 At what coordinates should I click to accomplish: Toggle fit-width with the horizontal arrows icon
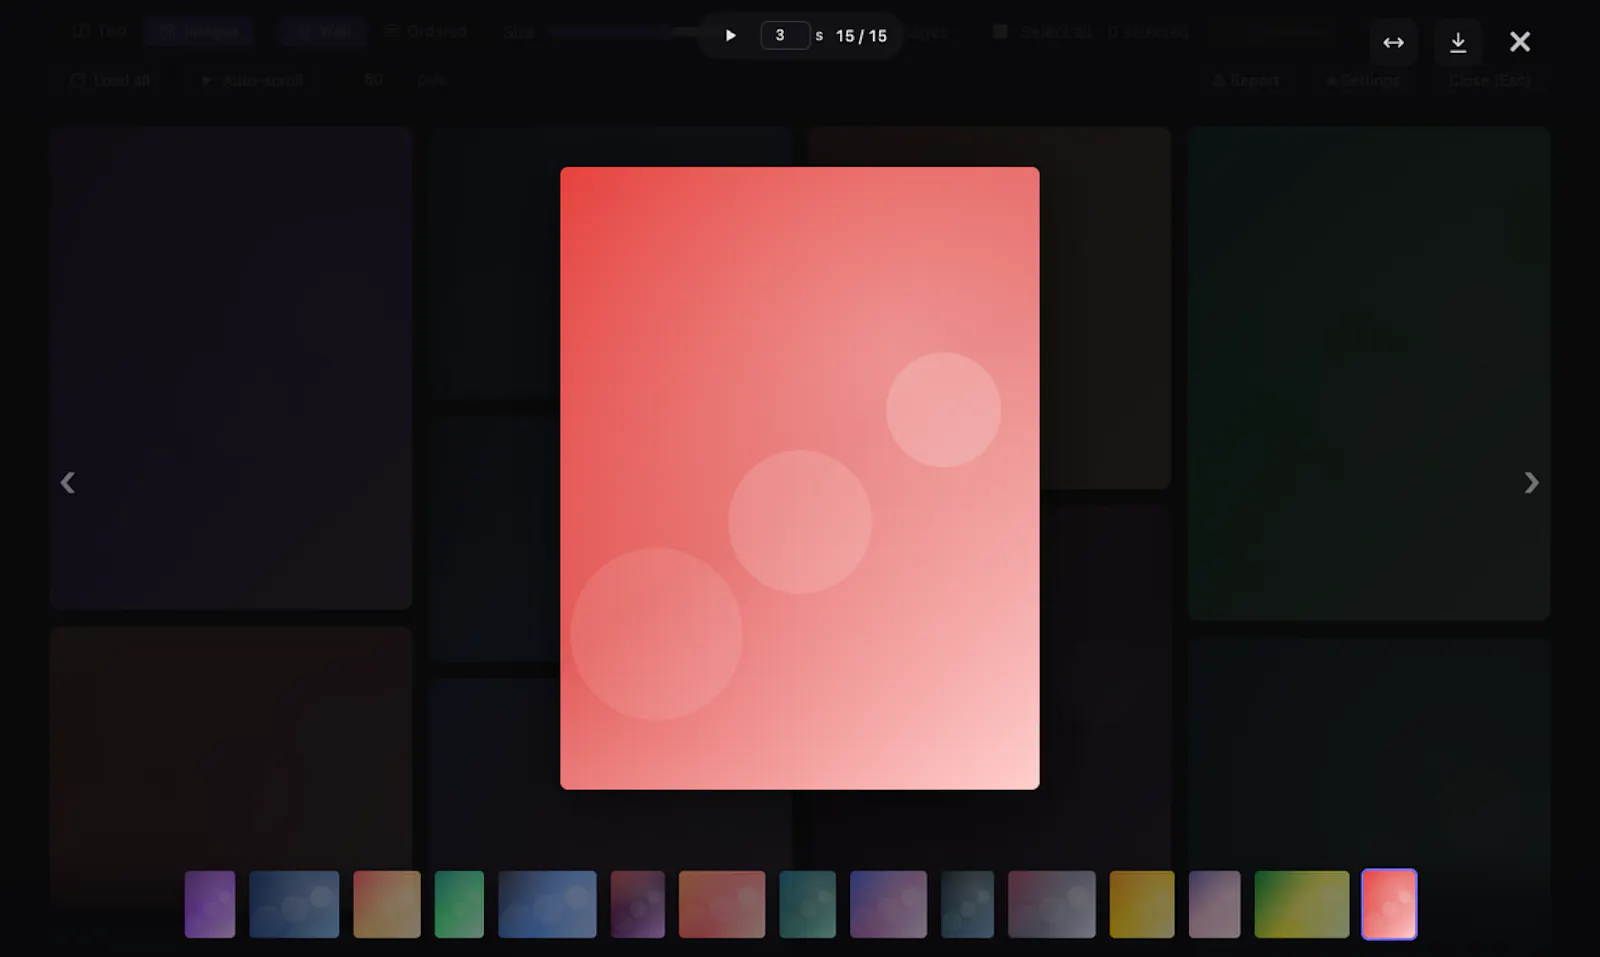pos(1393,42)
